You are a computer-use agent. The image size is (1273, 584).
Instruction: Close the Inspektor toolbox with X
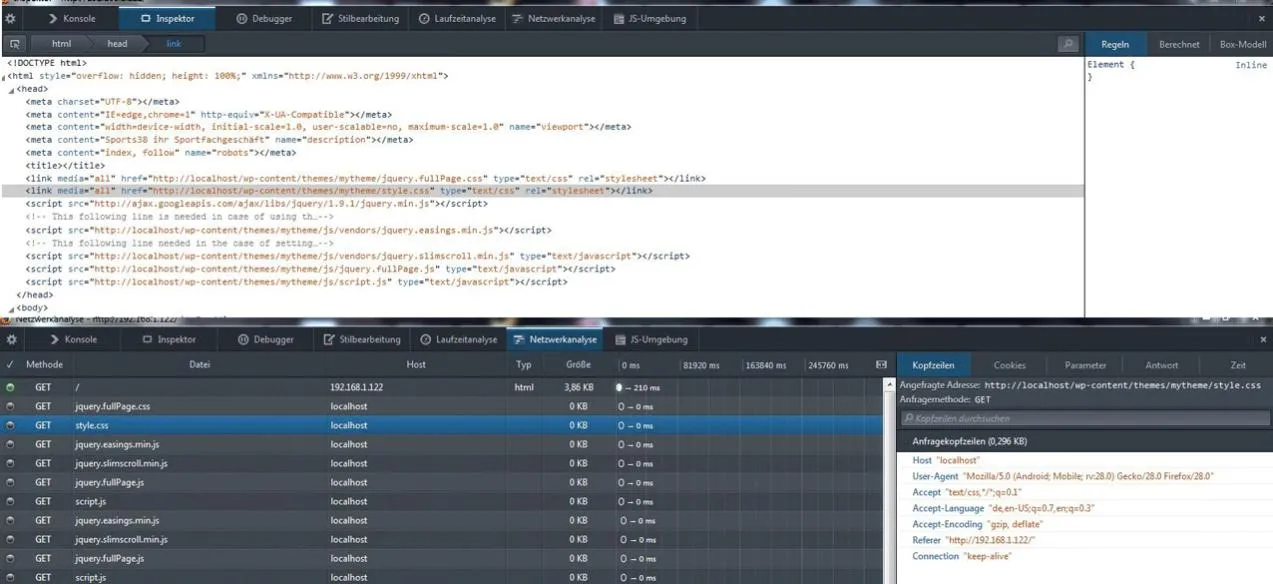(1262, 19)
